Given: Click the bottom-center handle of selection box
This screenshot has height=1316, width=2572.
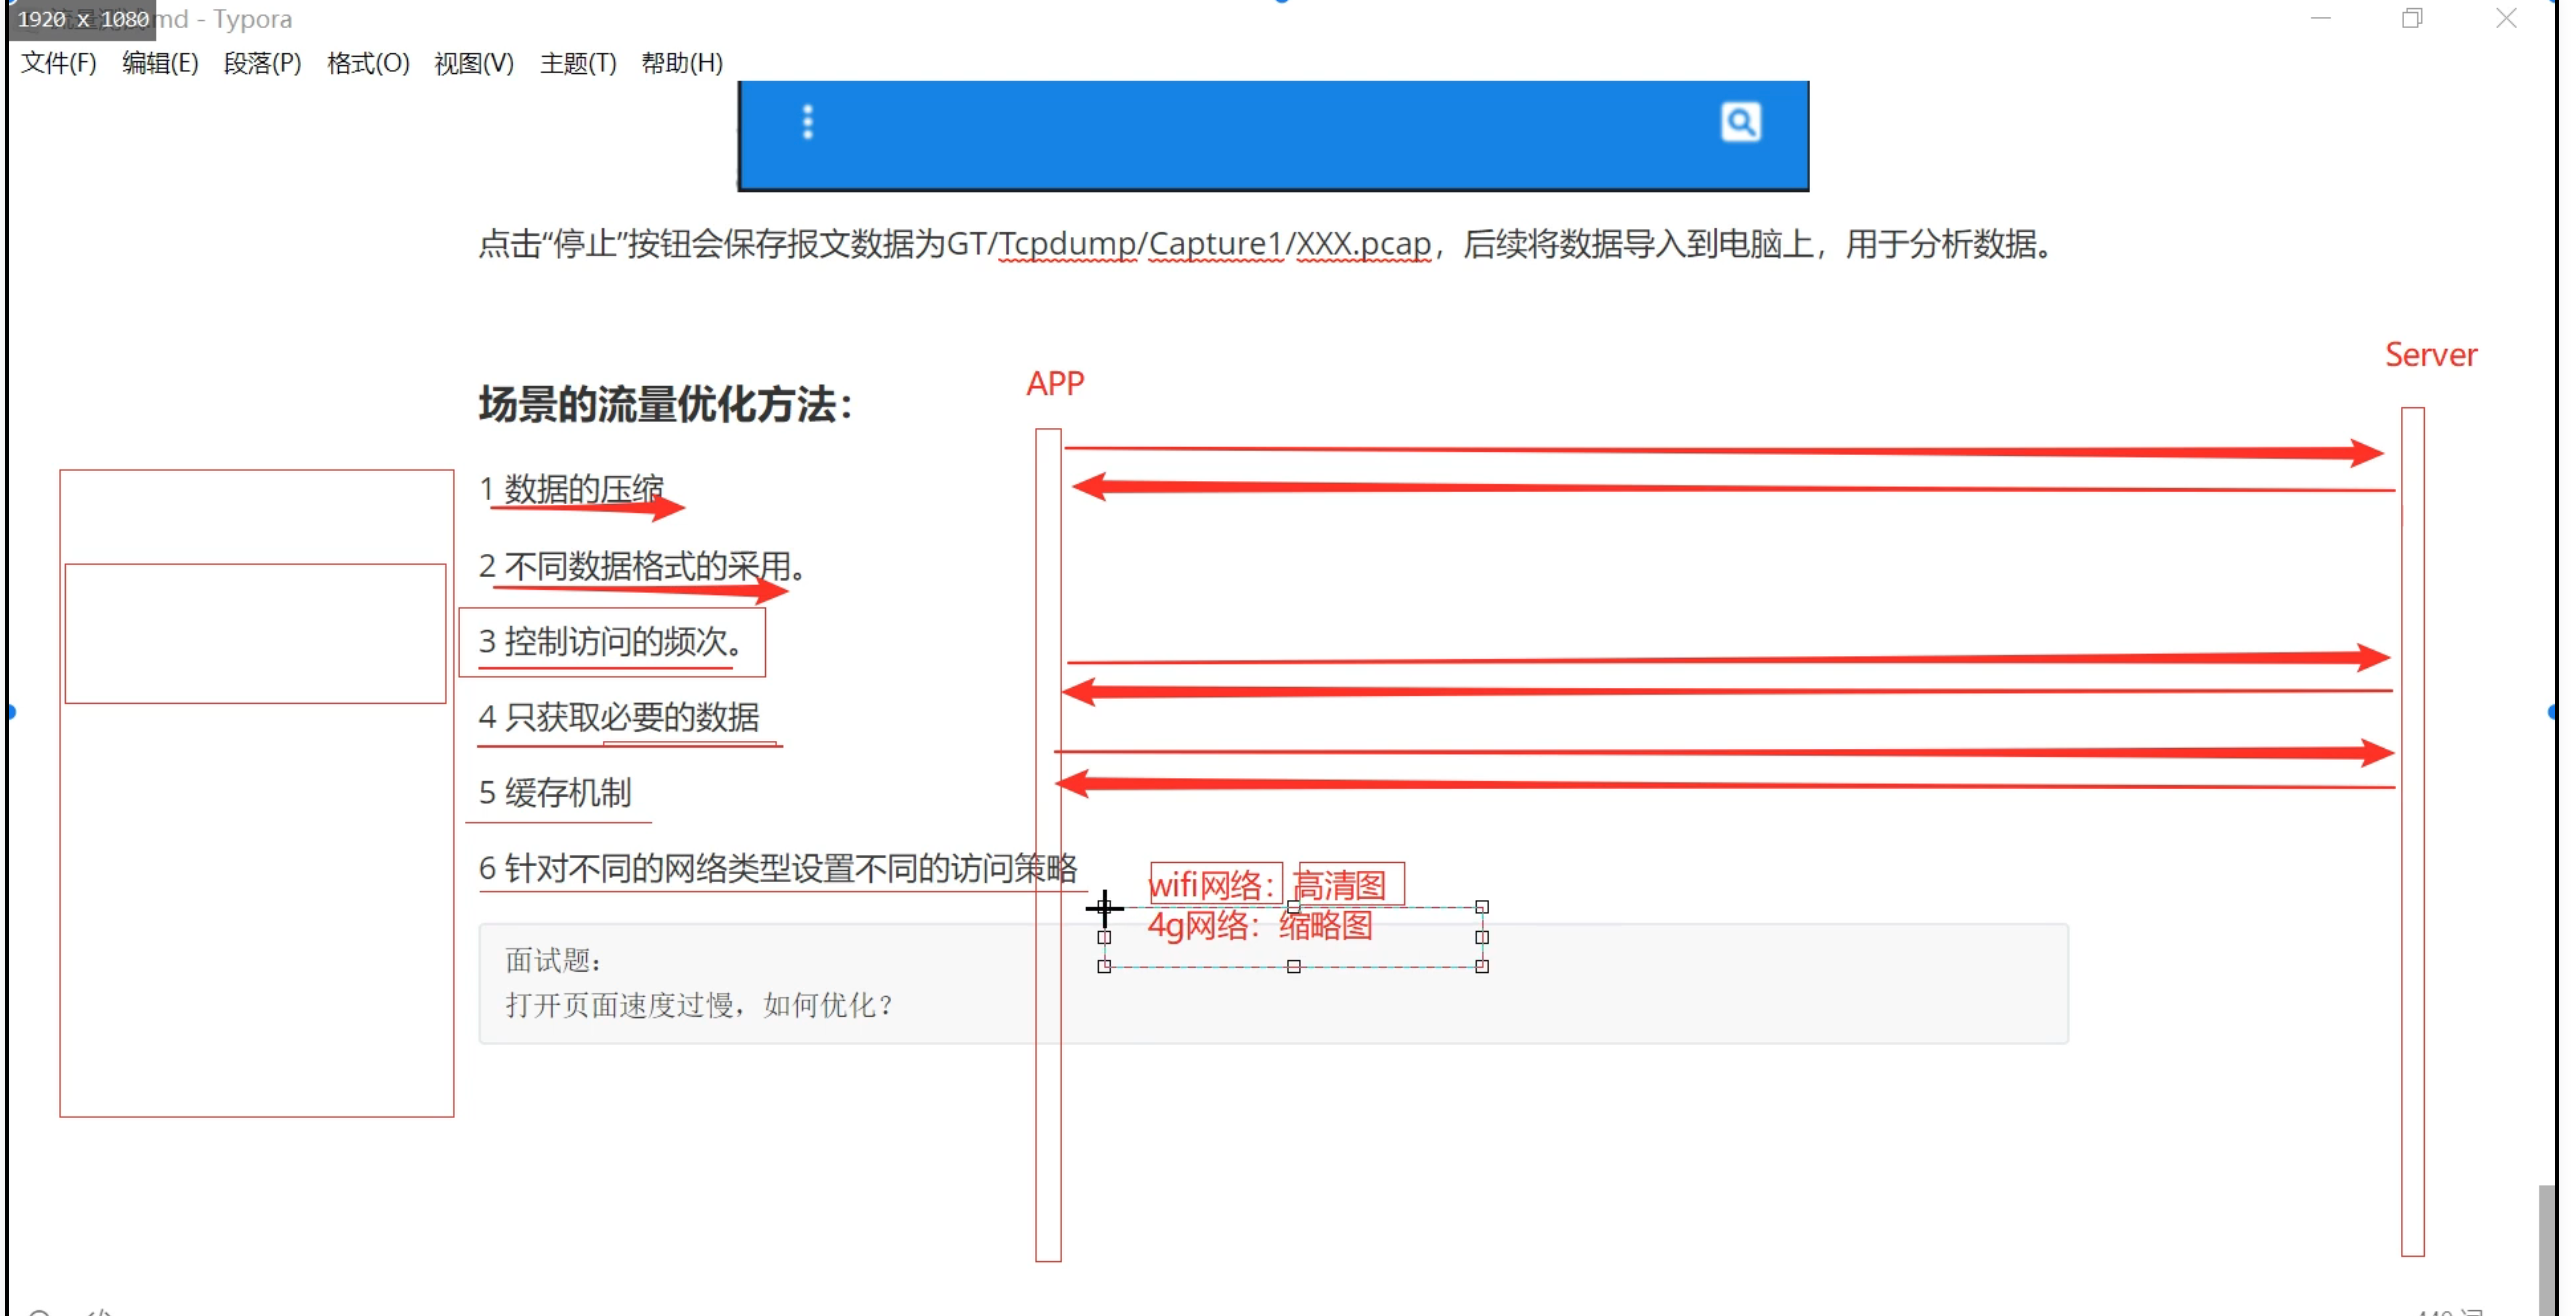Looking at the screenshot, I should coord(1293,966).
